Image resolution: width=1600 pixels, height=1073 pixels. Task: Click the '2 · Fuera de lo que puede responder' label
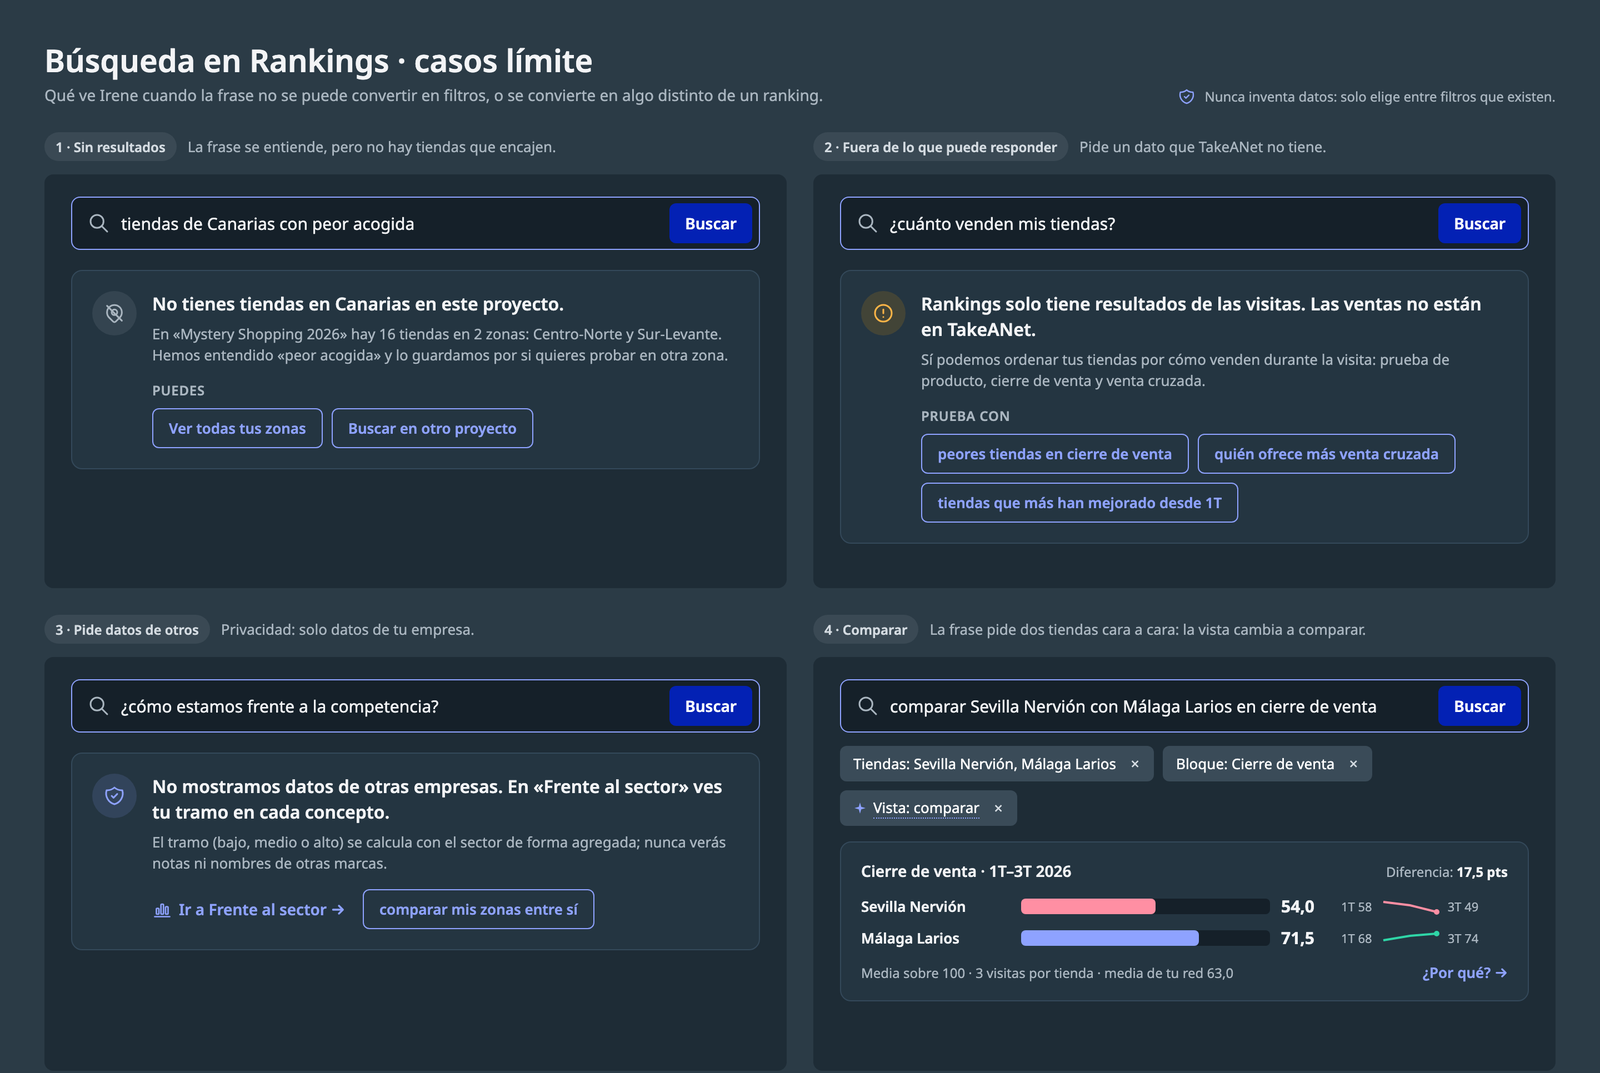940,147
